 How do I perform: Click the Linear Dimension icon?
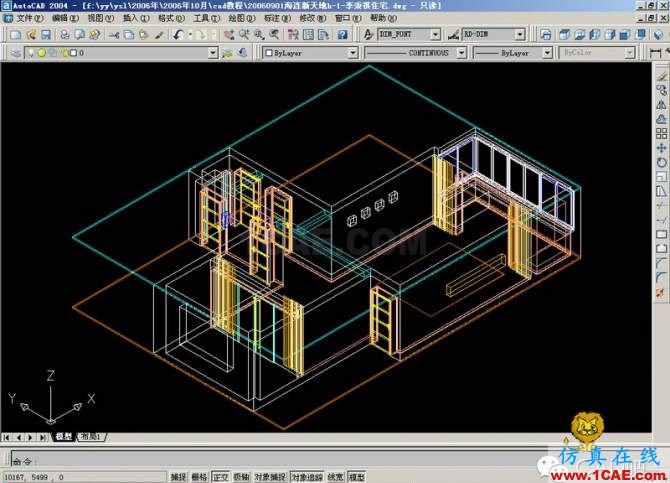[656, 53]
